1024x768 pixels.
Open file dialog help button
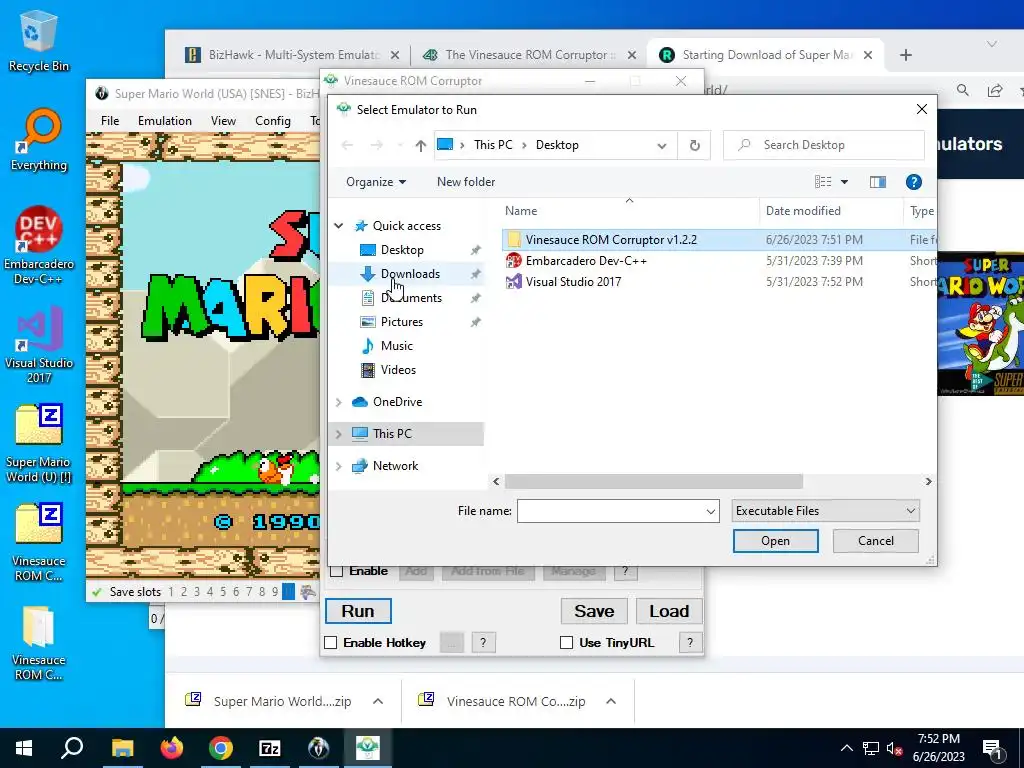pos(914,182)
